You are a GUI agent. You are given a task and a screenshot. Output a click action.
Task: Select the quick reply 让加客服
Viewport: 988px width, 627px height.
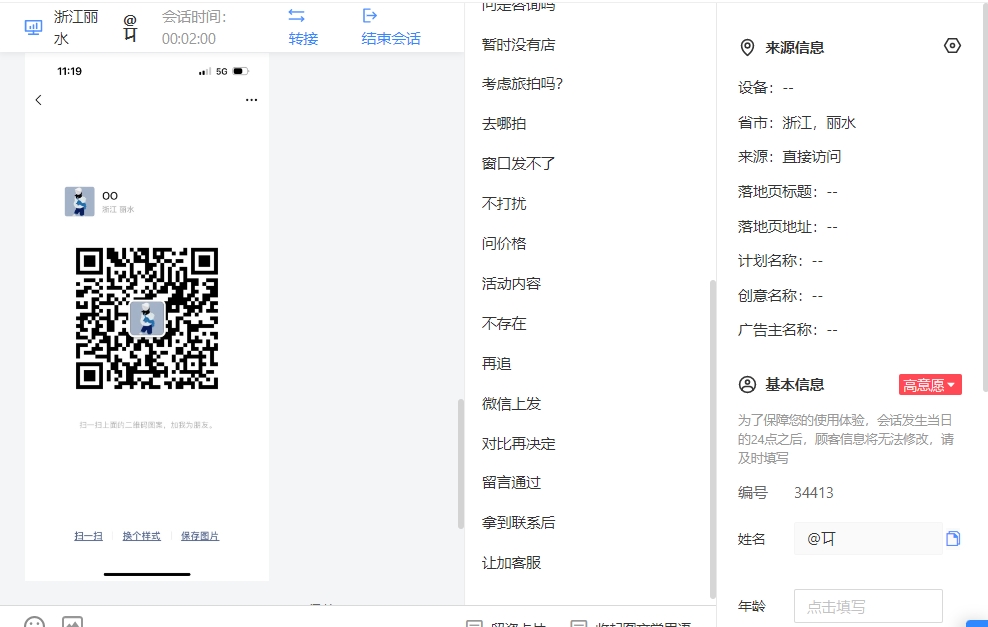tap(512, 563)
